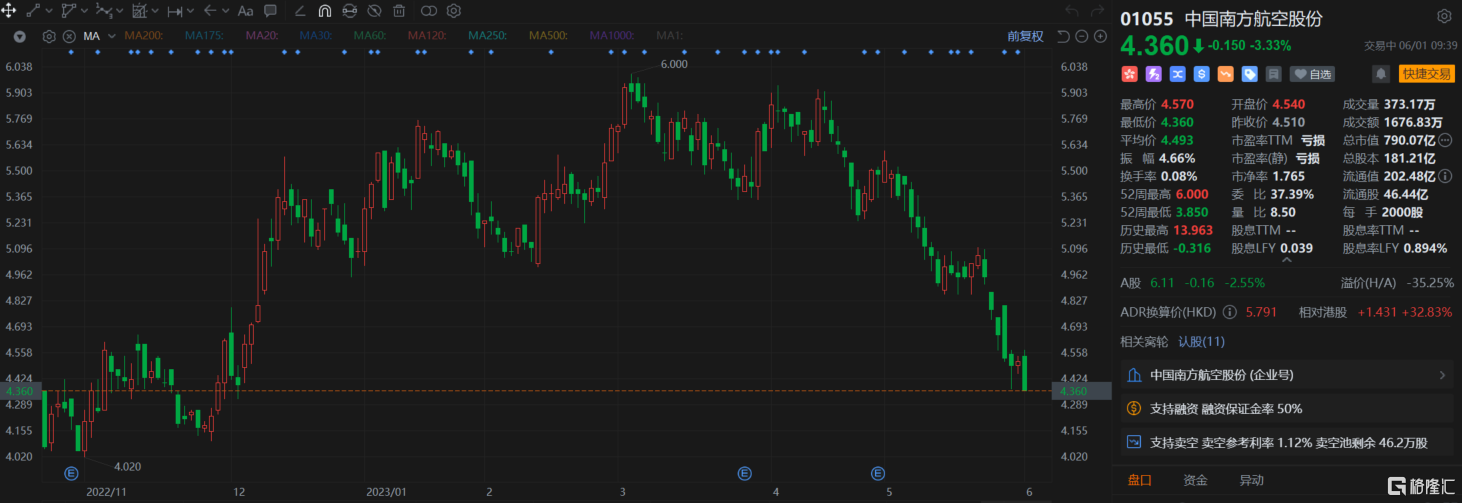Click the earnings E marker near 2022/11
The image size is (1462, 503).
pyautogui.click(x=72, y=472)
